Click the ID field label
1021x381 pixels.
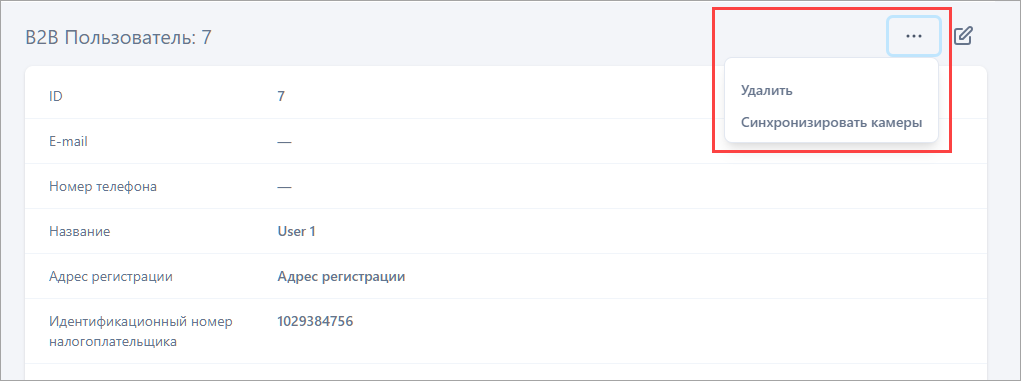(55, 96)
